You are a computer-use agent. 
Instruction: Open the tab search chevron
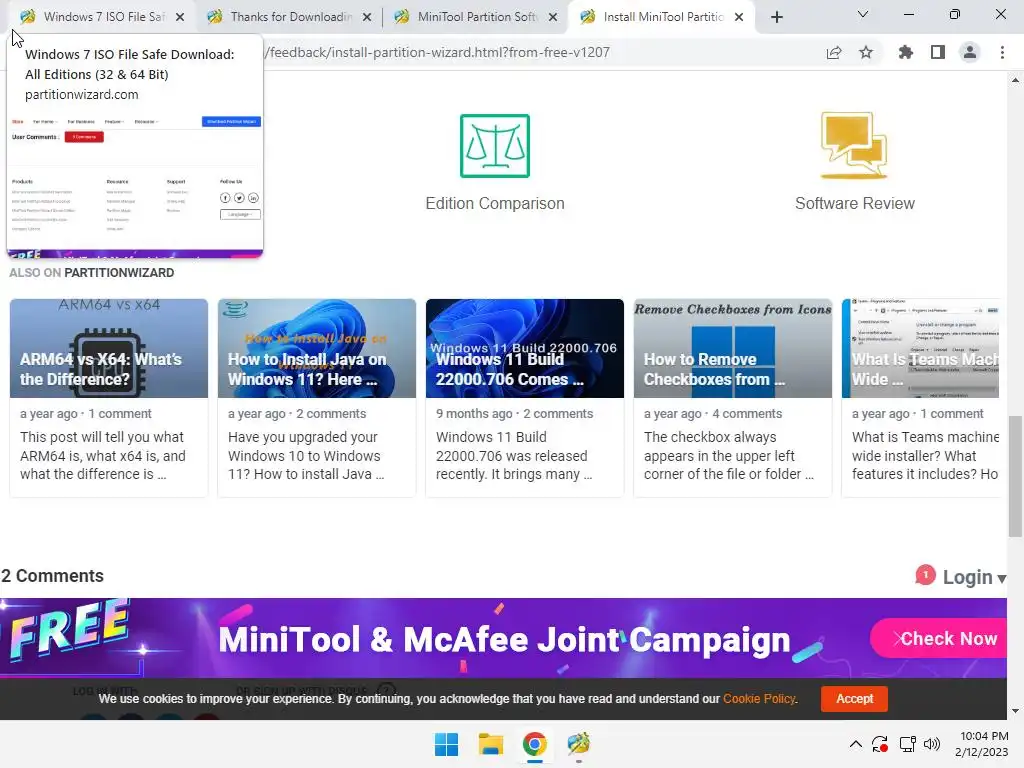(863, 14)
